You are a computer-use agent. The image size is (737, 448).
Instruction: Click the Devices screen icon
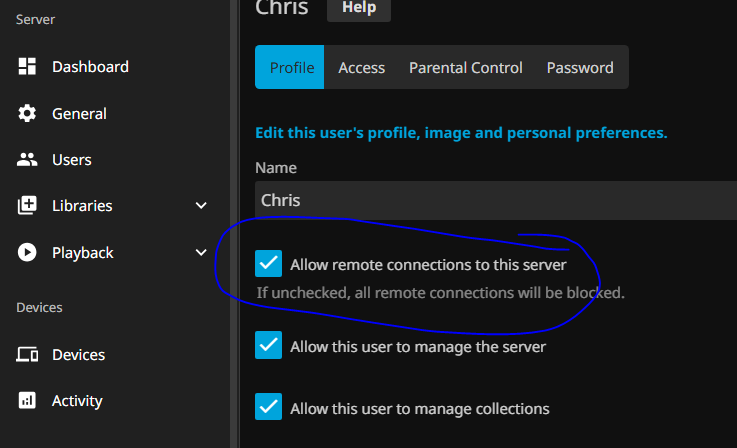pos(28,355)
